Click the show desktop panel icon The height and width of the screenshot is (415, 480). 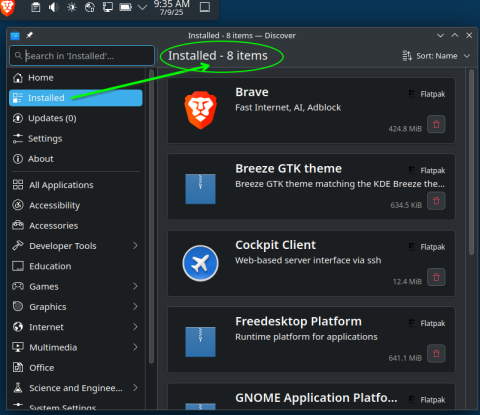click(x=205, y=7)
